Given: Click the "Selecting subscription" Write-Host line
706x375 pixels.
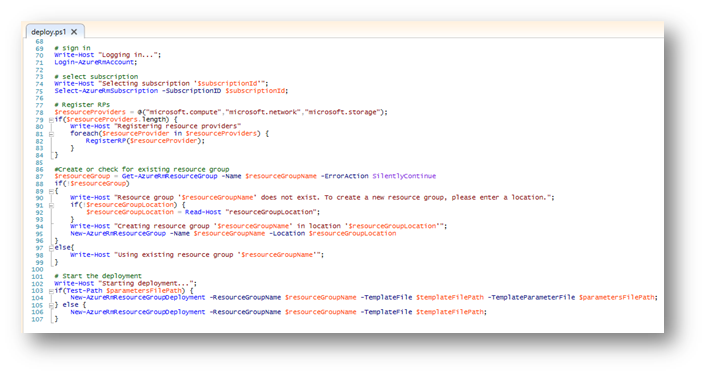Looking at the screenshot, I should point(161,83).
